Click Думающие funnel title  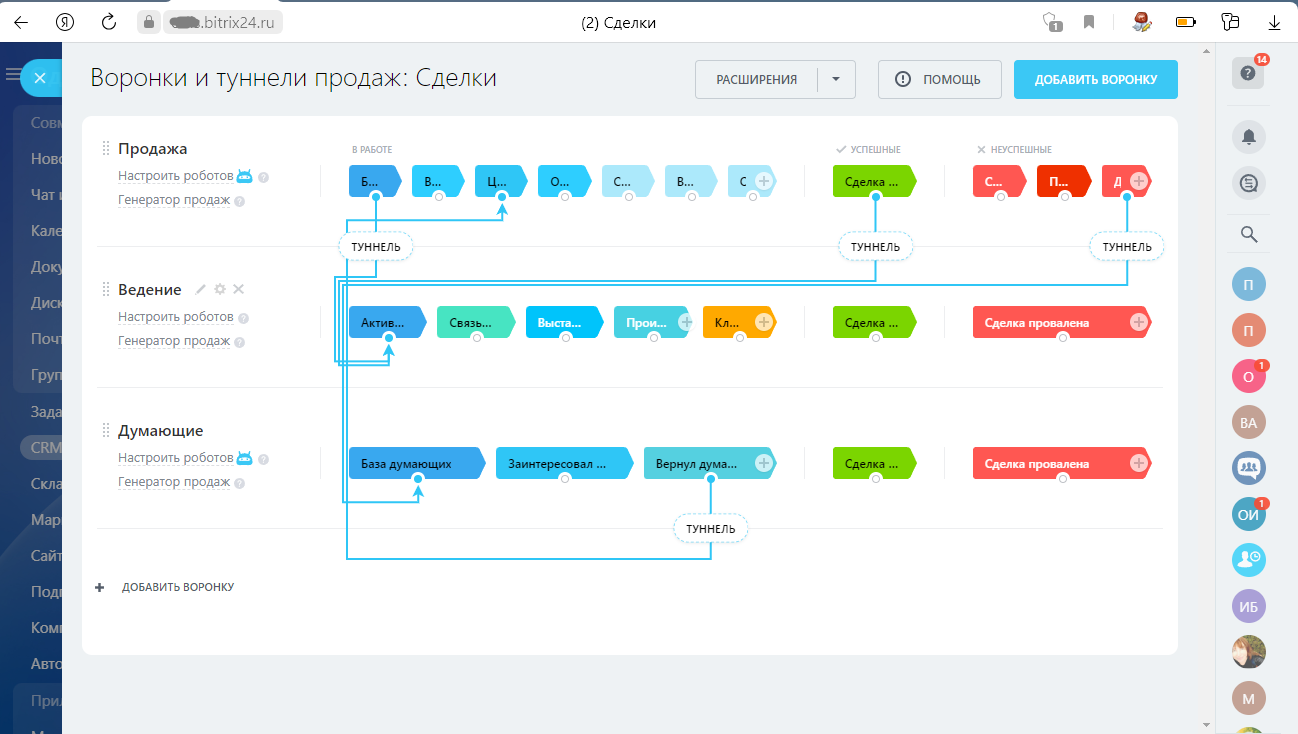(x=161, y=431)
